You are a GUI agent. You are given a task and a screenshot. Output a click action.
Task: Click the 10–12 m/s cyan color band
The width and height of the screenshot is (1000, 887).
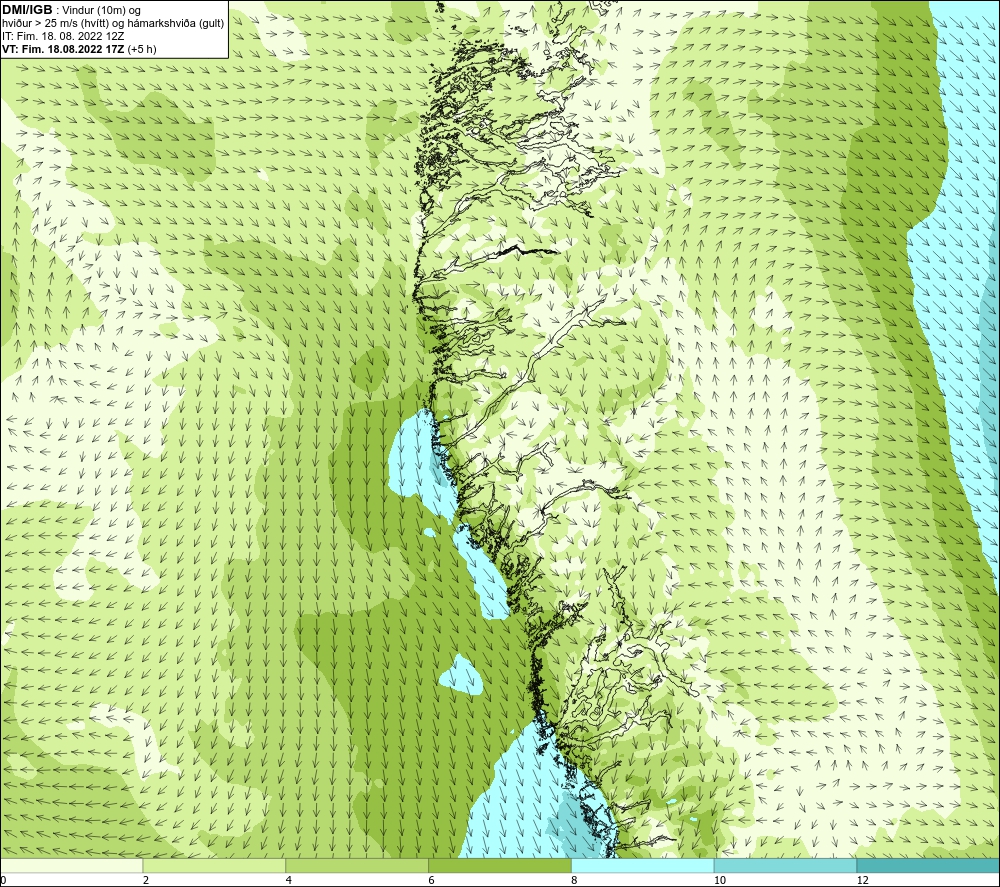click(786, 865)
